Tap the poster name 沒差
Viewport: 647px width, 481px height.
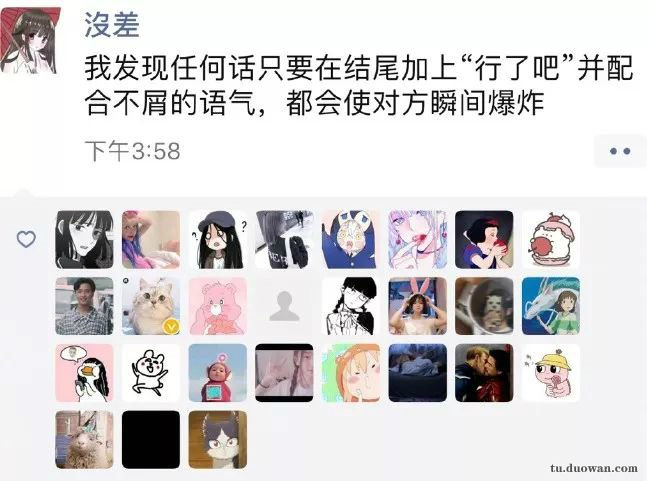point(112,25)
